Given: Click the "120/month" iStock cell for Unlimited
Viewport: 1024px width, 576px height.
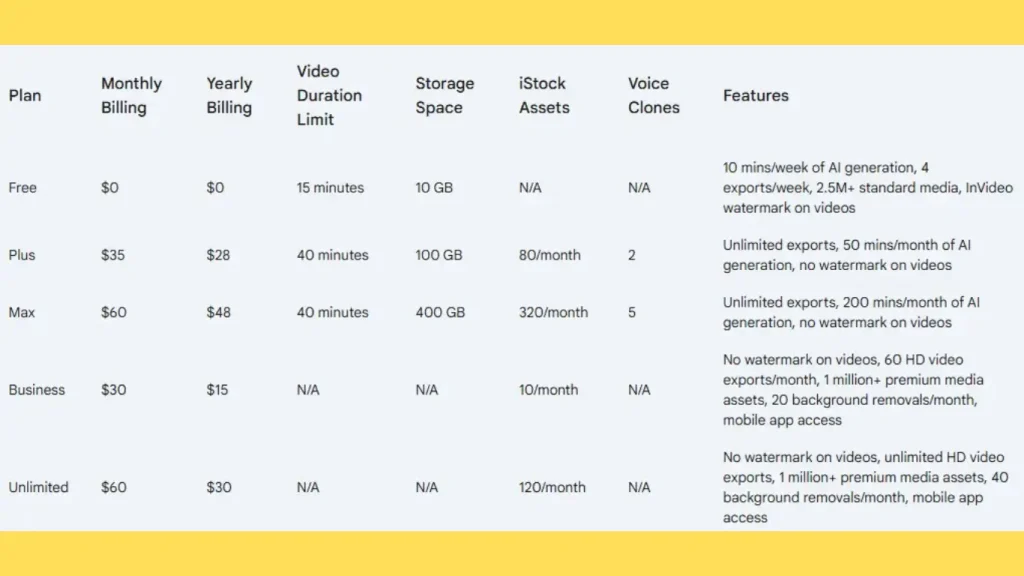Looking at the screenshot, I should tap(552, 488).
